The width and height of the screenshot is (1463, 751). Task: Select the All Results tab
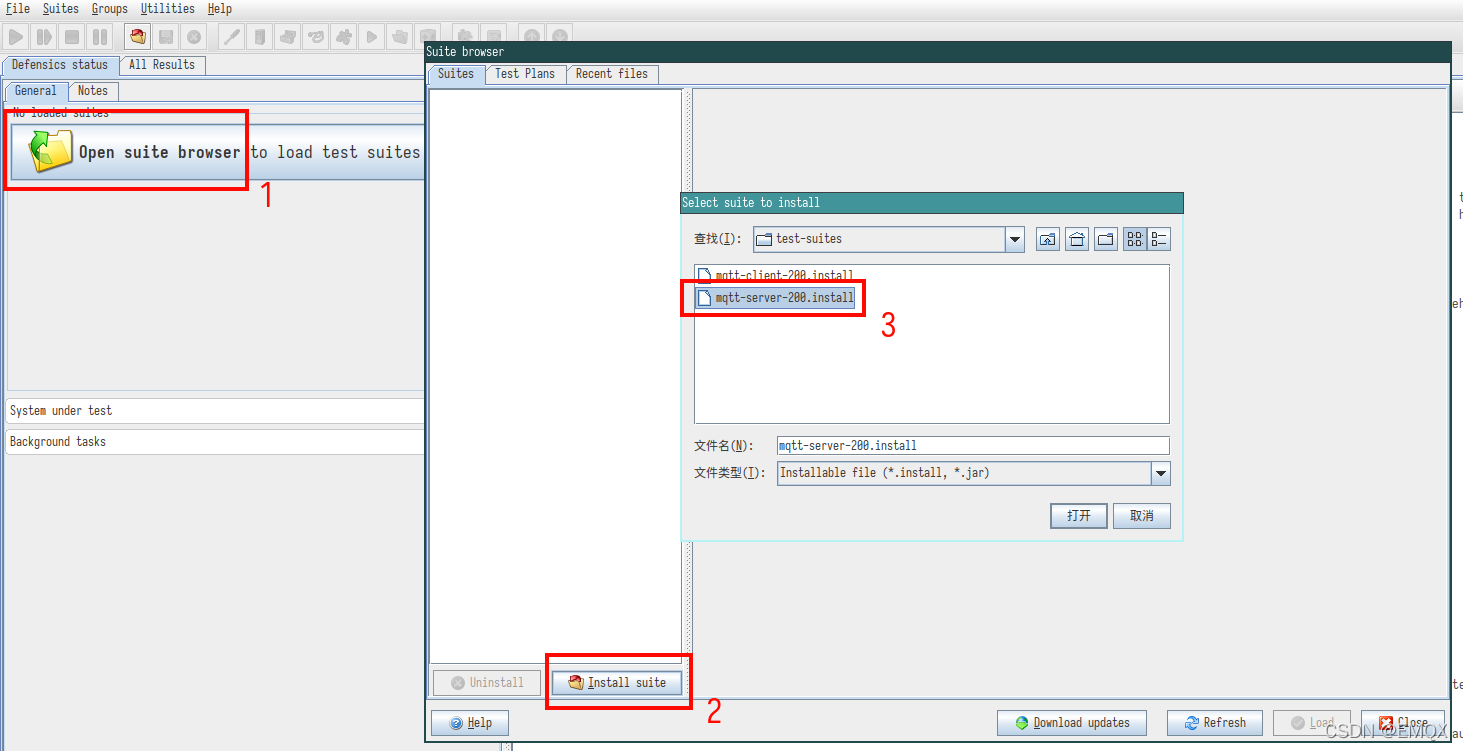point(162,65)
